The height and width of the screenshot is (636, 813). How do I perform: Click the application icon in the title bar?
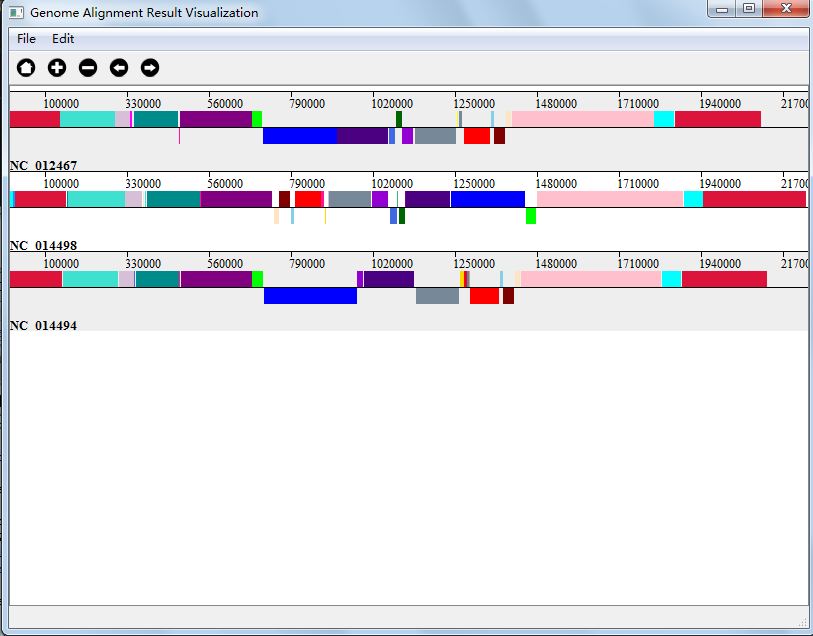coord(17,12)
